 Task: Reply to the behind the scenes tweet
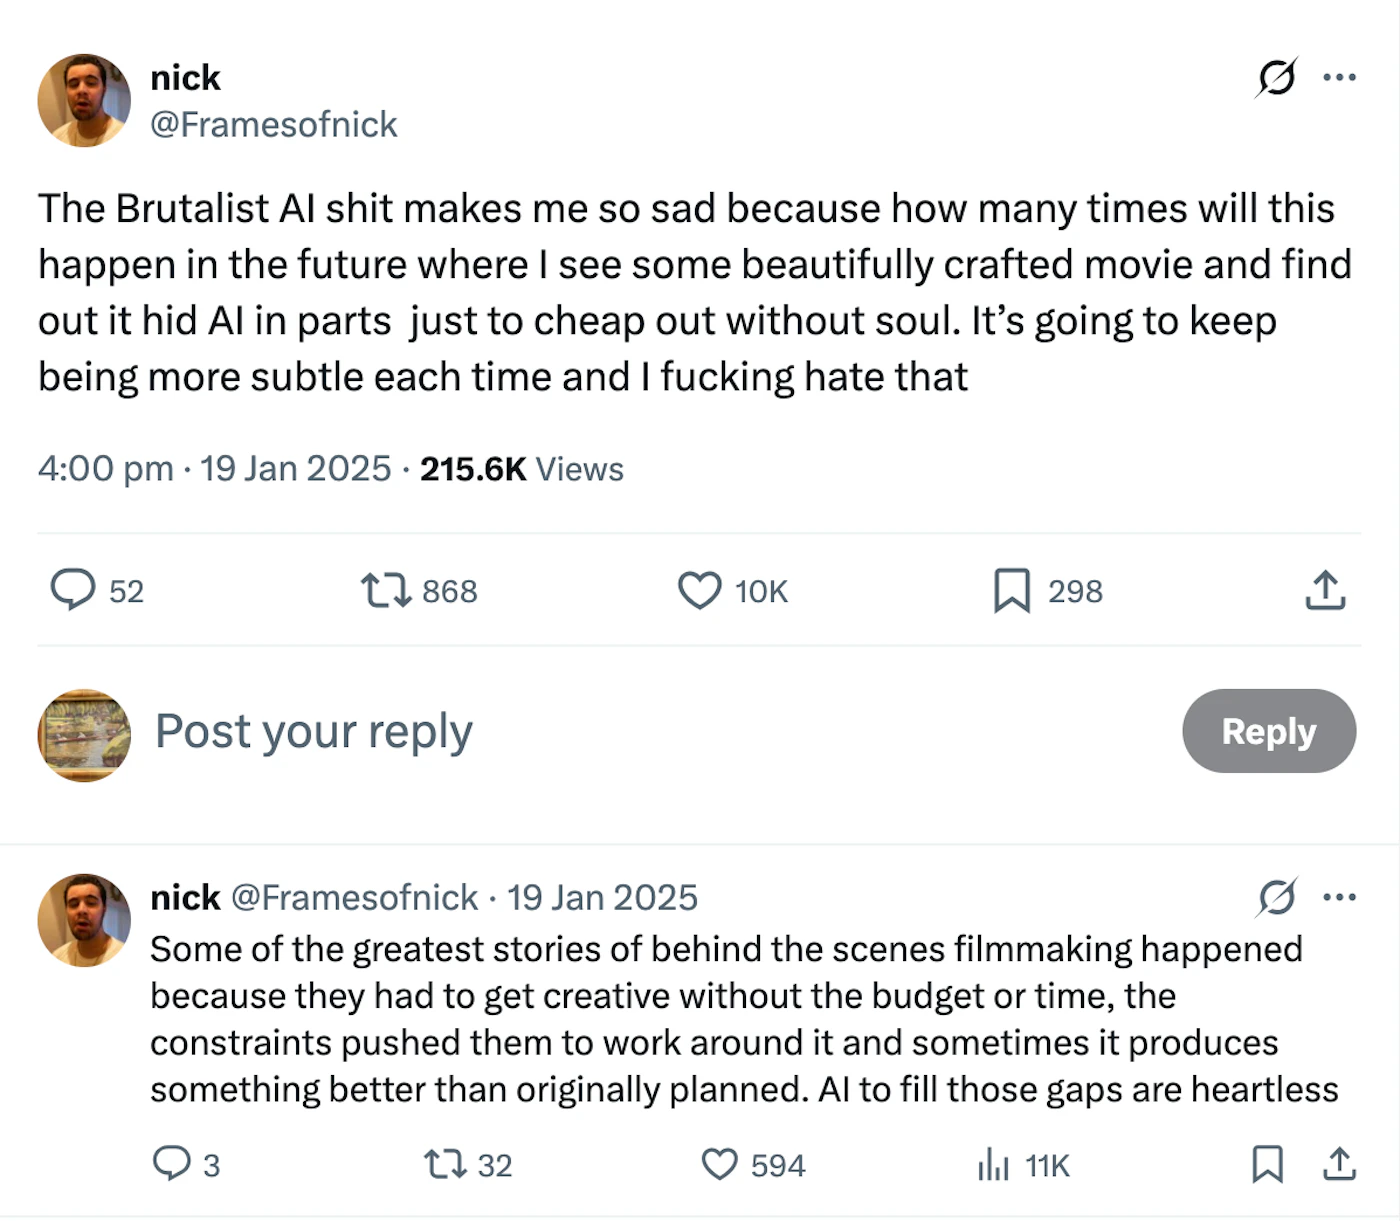(171, 1165)
